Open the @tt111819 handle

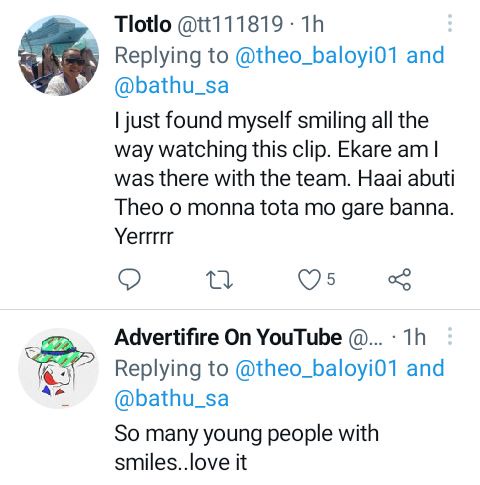230,24
